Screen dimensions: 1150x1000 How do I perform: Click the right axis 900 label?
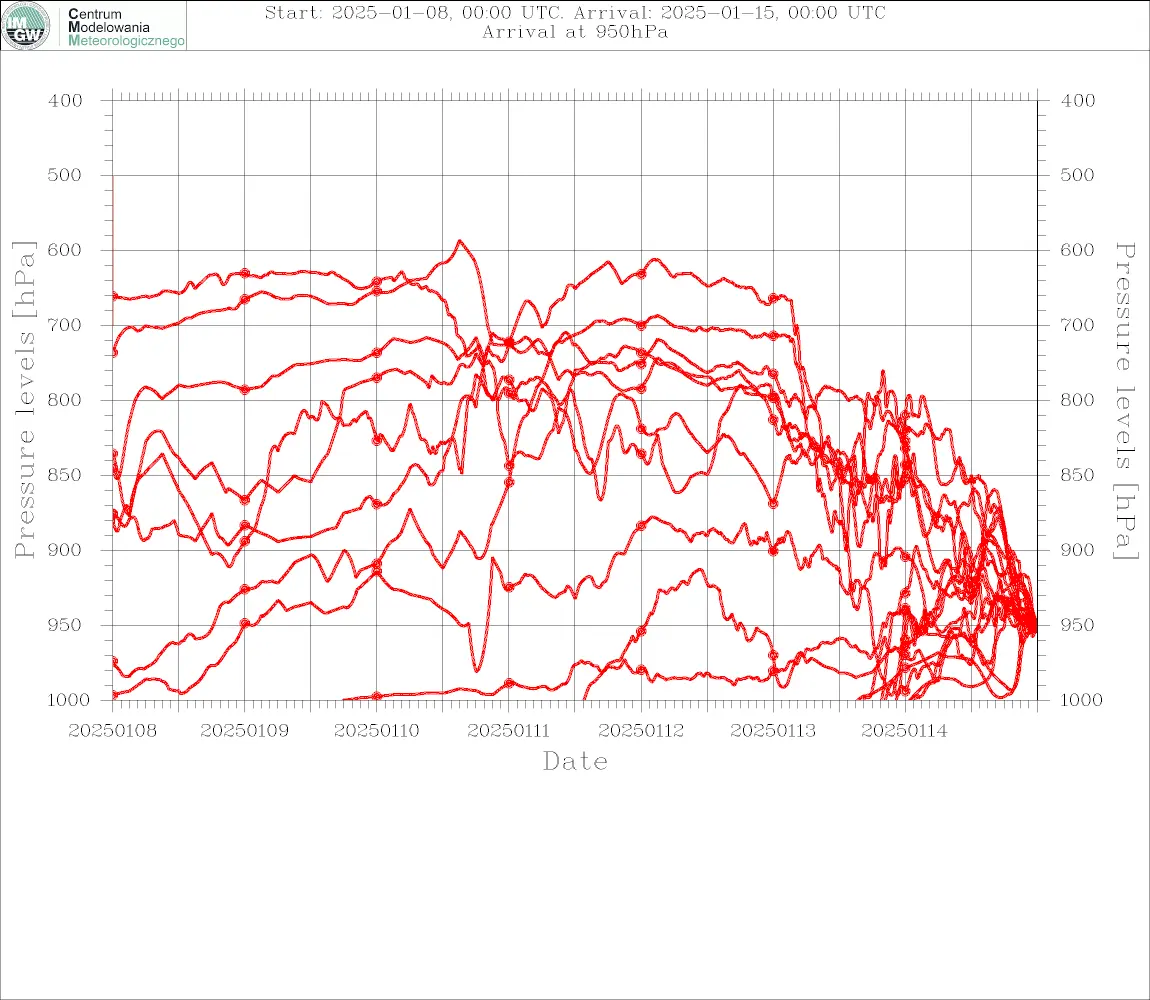[x=1077, y=550]
